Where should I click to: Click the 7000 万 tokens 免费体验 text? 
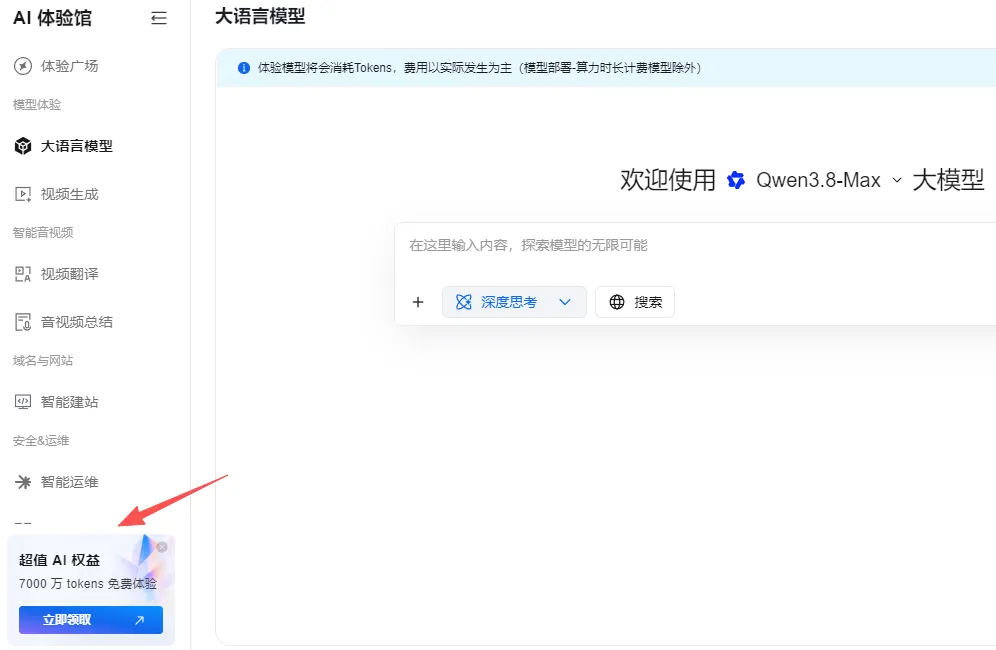88,584
